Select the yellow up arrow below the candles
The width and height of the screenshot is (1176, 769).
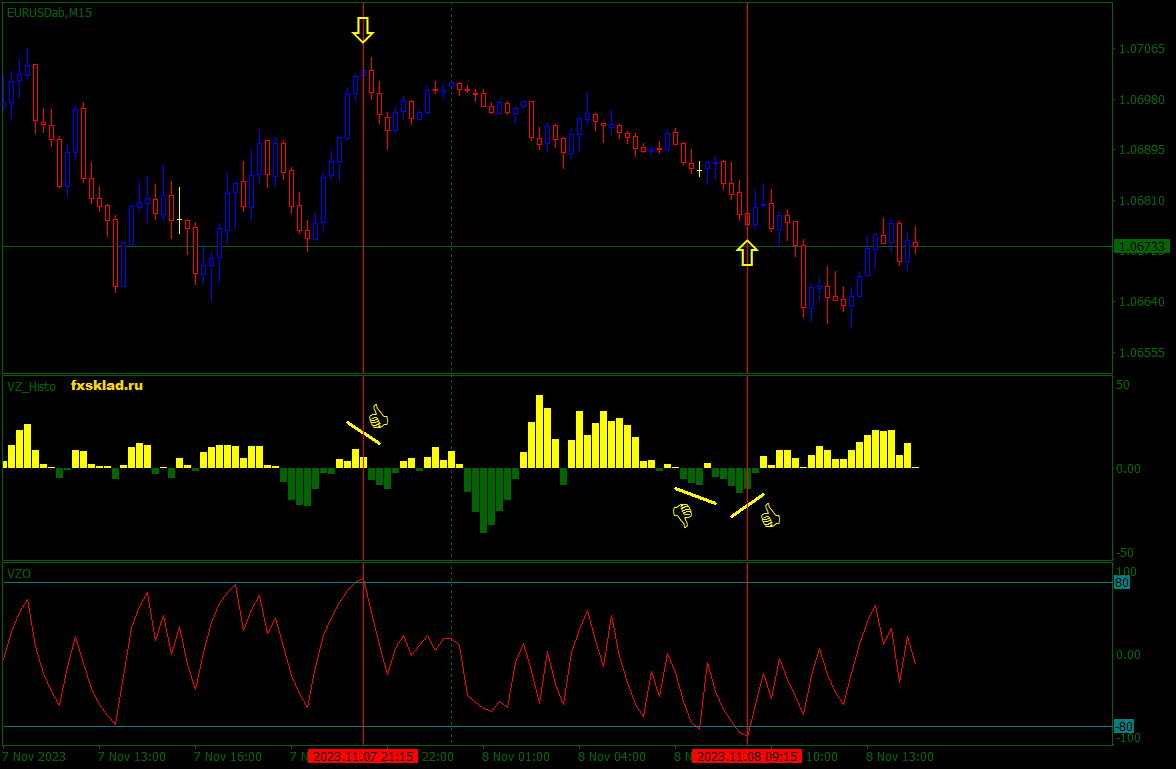(x=747, y=253)
